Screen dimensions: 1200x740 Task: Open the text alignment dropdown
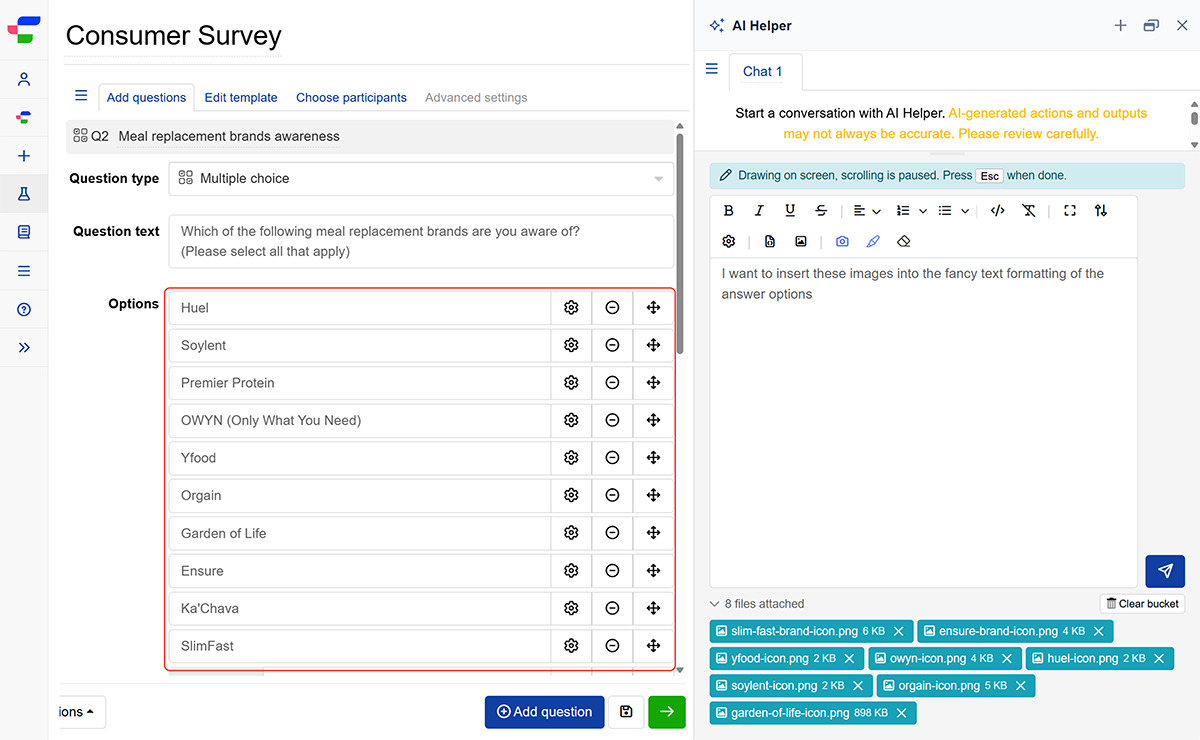coord(867,211)
